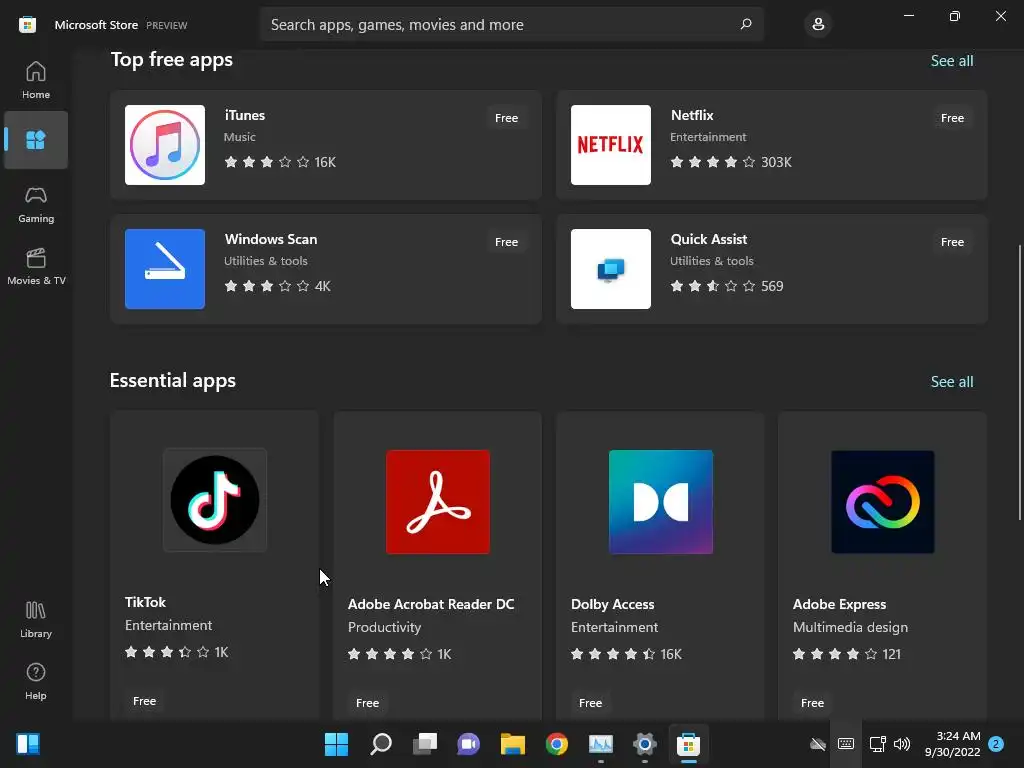Click the Productivity category label
1024x768 pixels.
coord(384,627)
